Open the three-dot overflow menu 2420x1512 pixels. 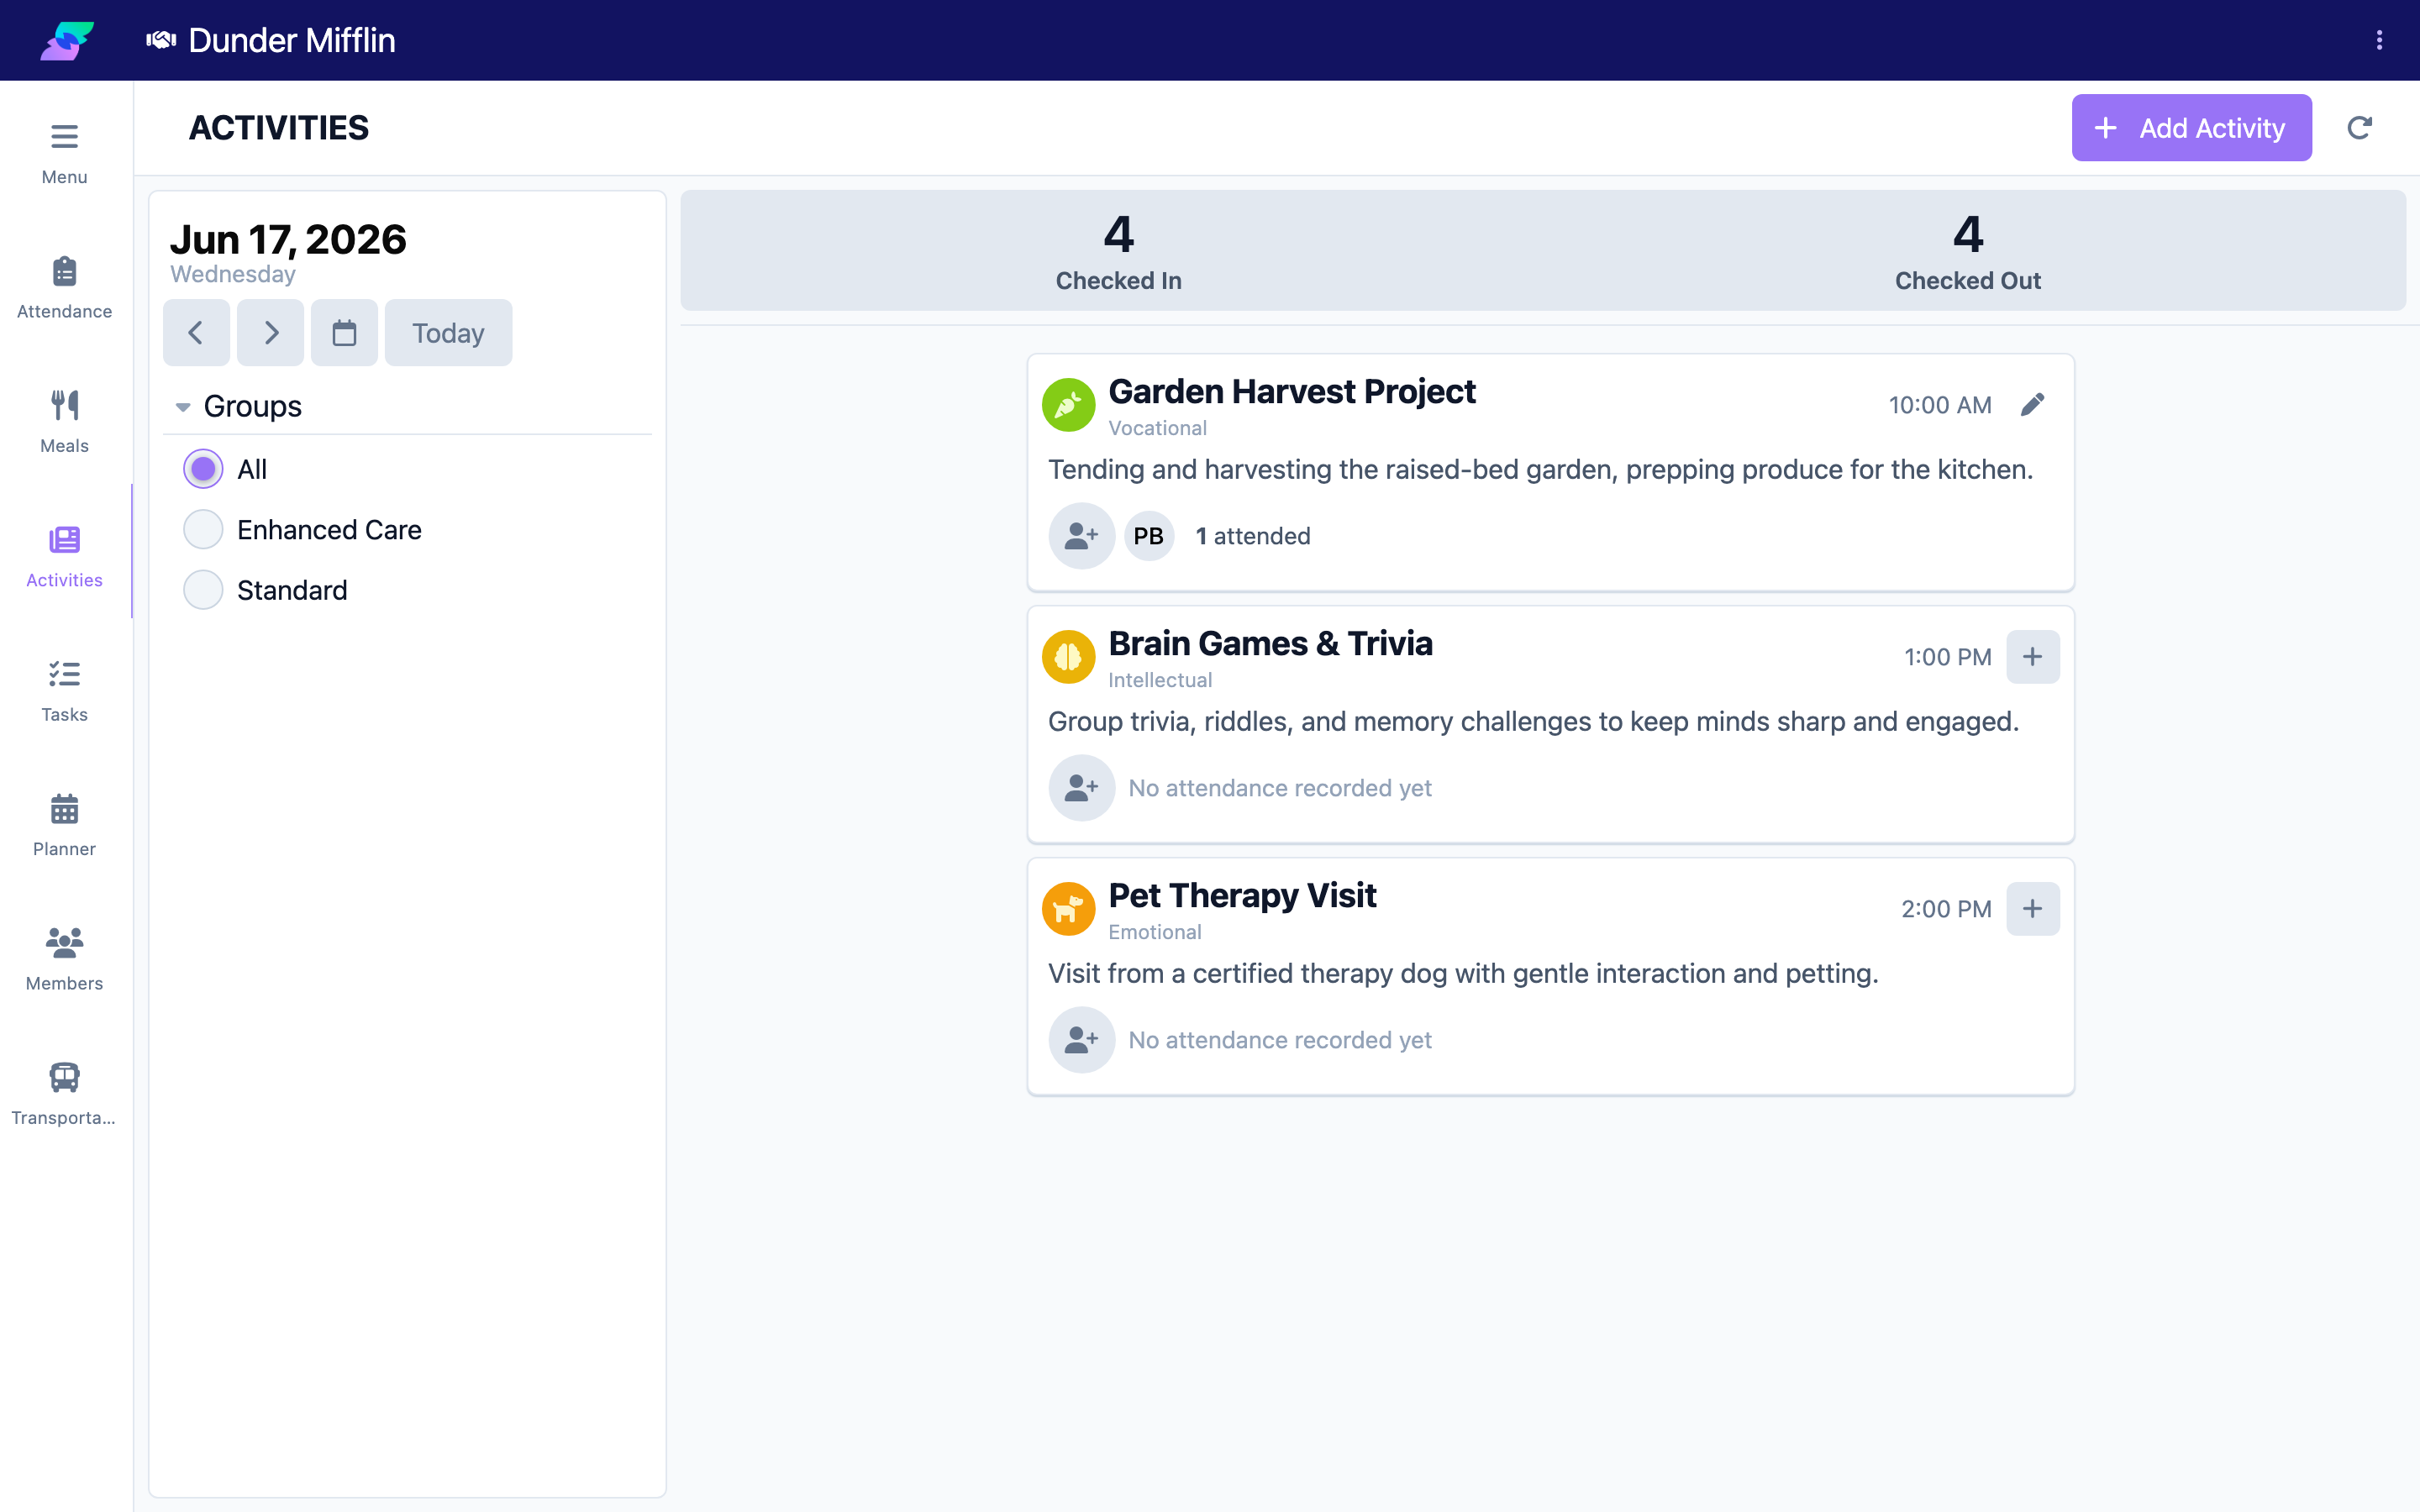[x=2379, y=40]
